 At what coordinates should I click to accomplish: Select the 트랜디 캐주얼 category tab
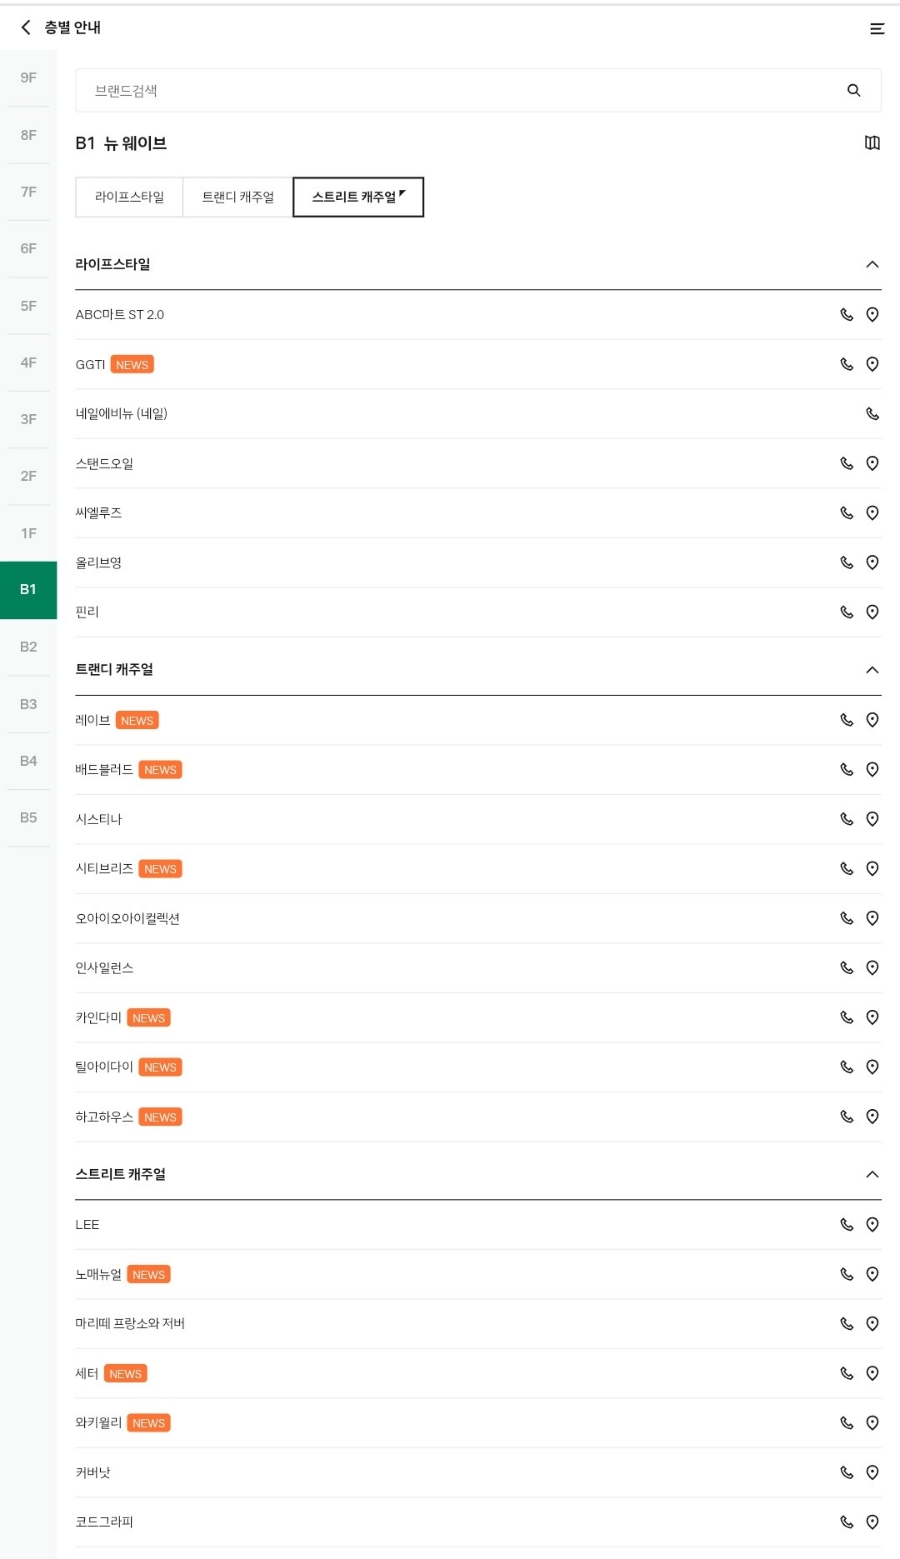[238, 197]
